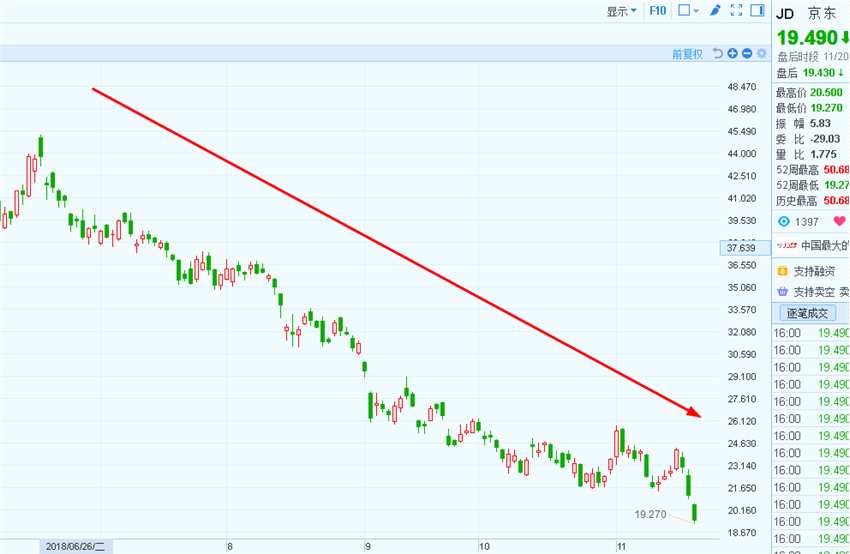
Task: Click the pink heart favorite icon
Action: (x=840, y=221)
